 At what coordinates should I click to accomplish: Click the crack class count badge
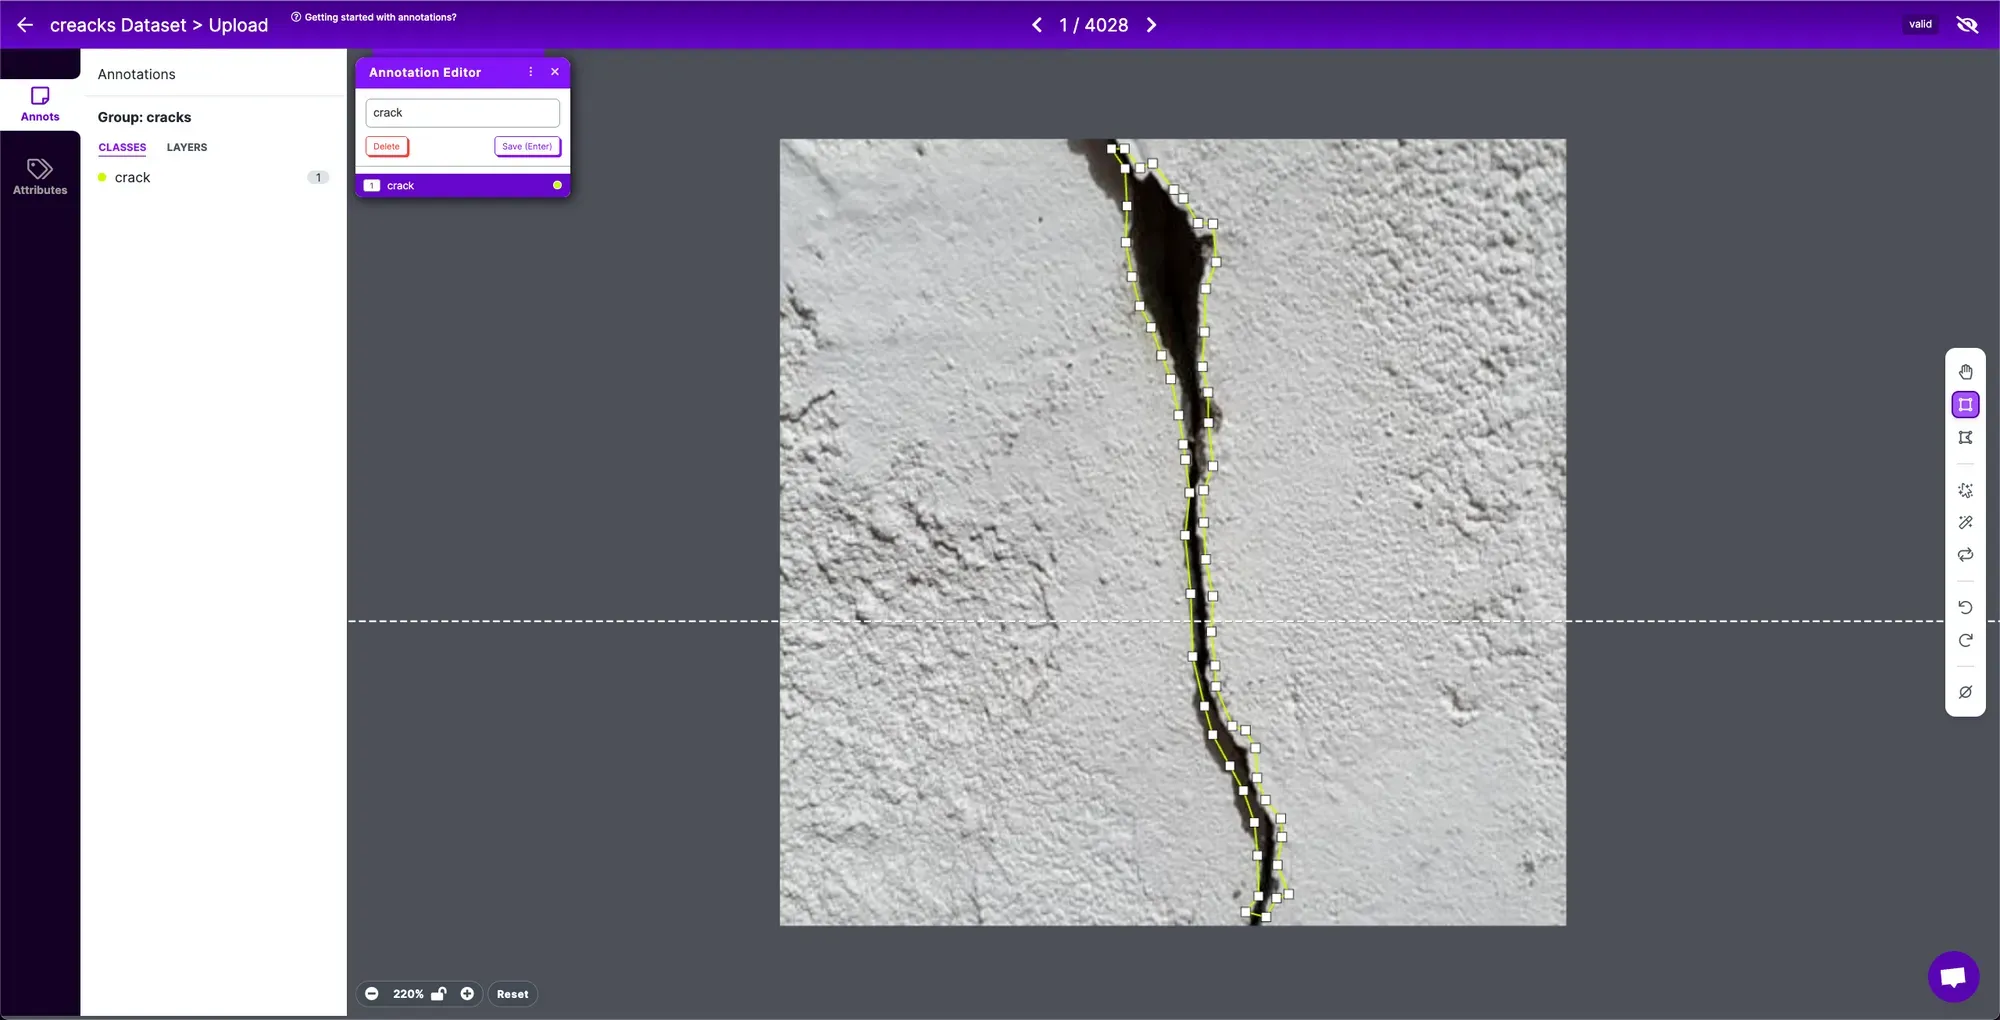click(318, 177)
